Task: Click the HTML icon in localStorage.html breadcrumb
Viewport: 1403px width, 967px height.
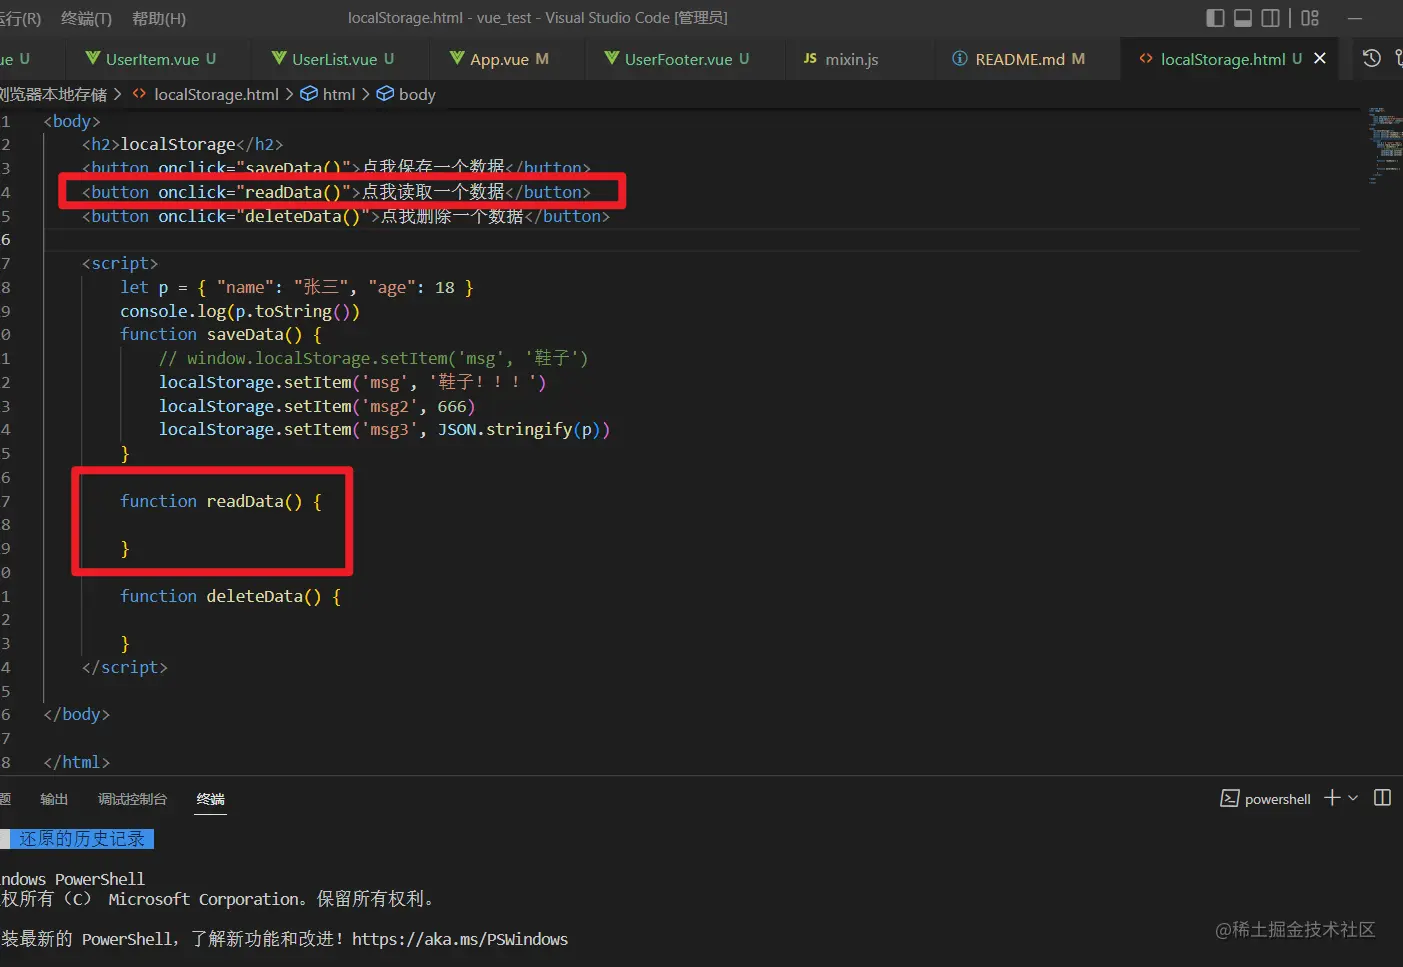Action: tap(140, 94)
